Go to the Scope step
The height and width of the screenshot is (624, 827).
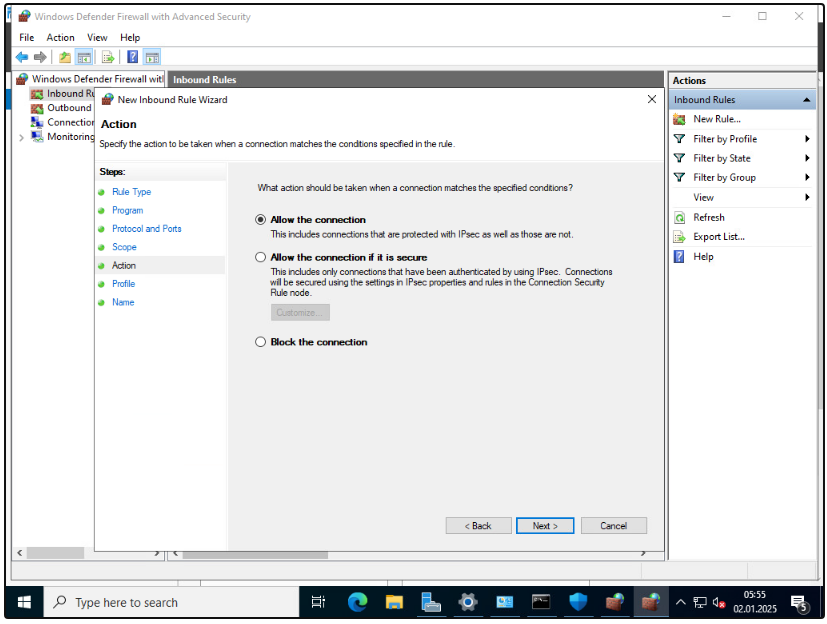click(x=124, y=247)
